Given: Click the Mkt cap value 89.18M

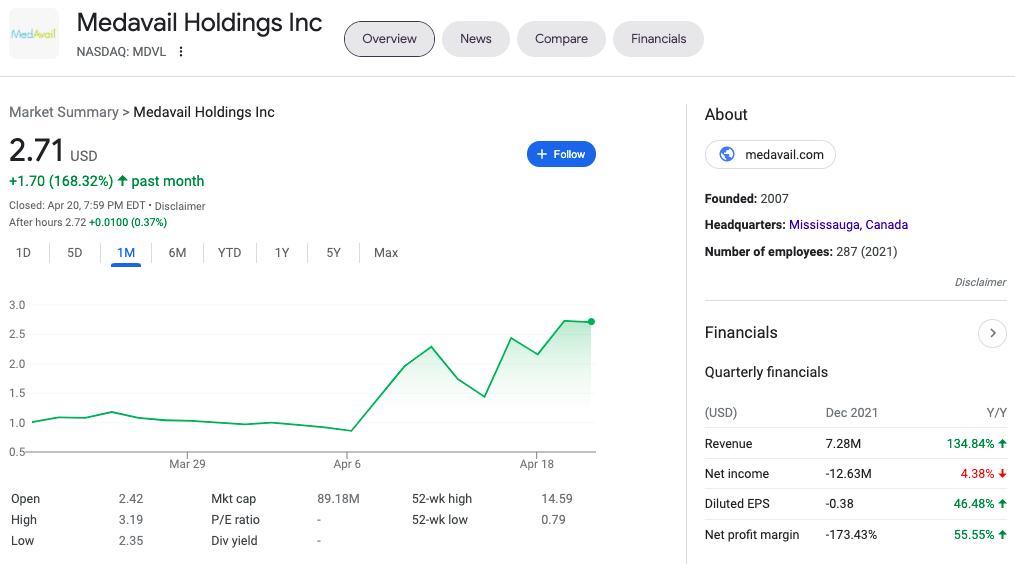Looking at the screenshot, I should [x=338, y=499].
